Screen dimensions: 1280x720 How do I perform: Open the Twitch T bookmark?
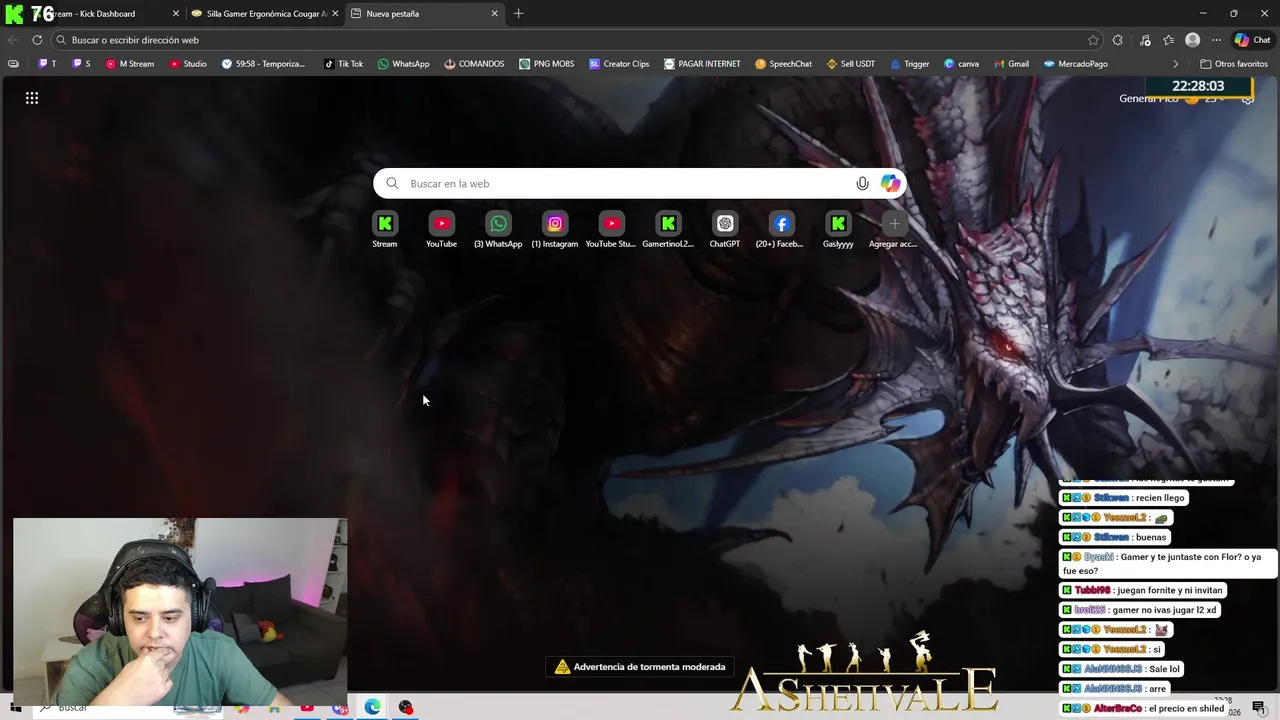pos(47,64)
